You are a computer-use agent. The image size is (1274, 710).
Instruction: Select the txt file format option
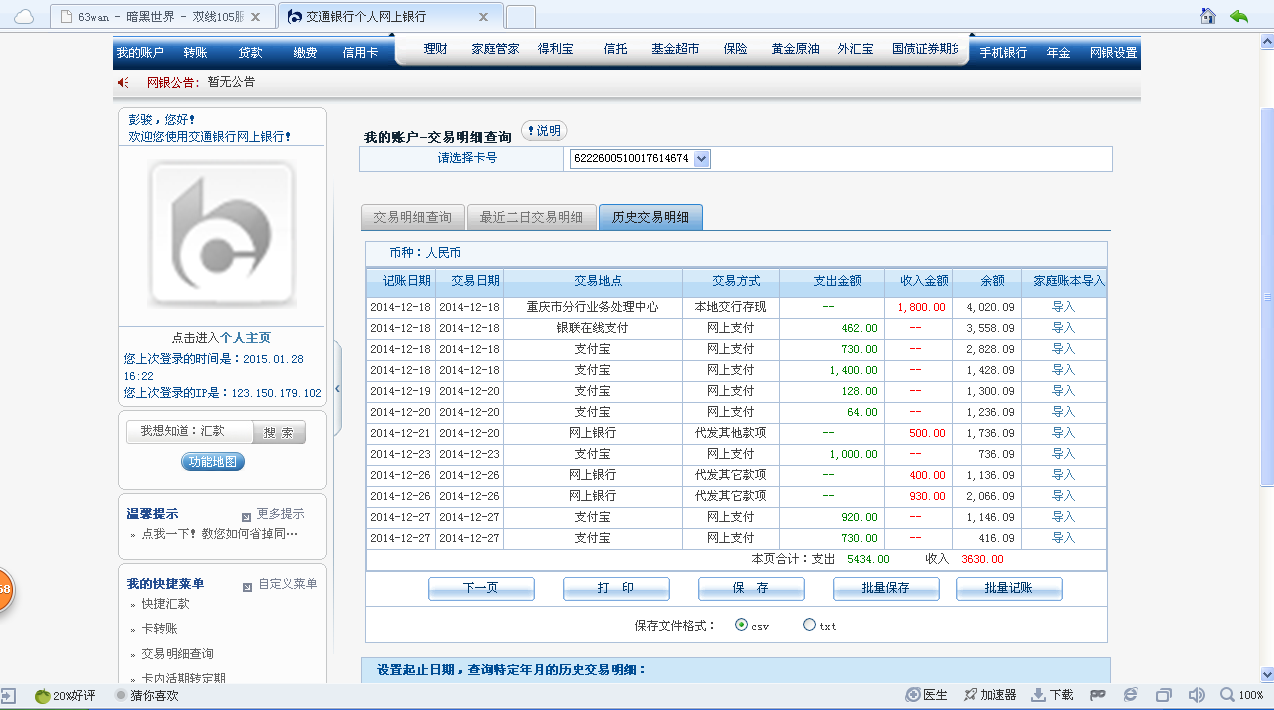809,625
